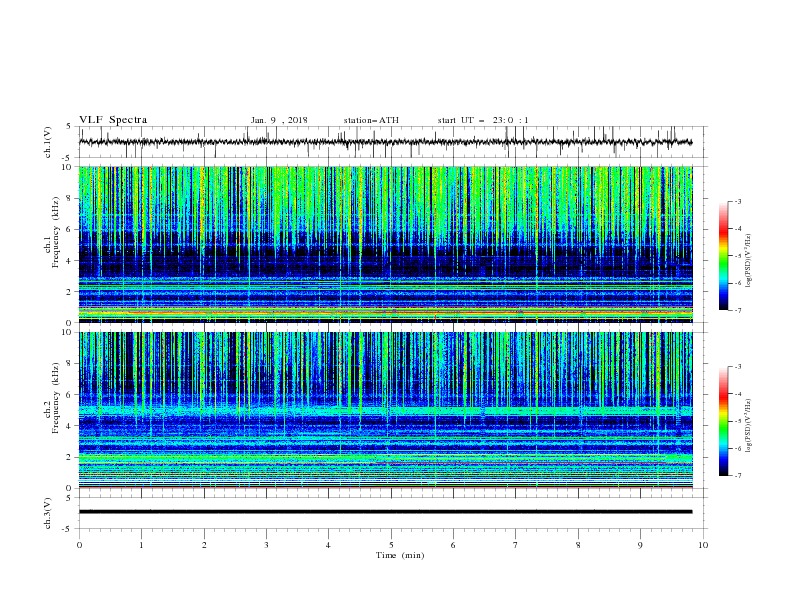Click the ch.3 flat black voltage trace
792x612 pixels.
coord(385,512)
